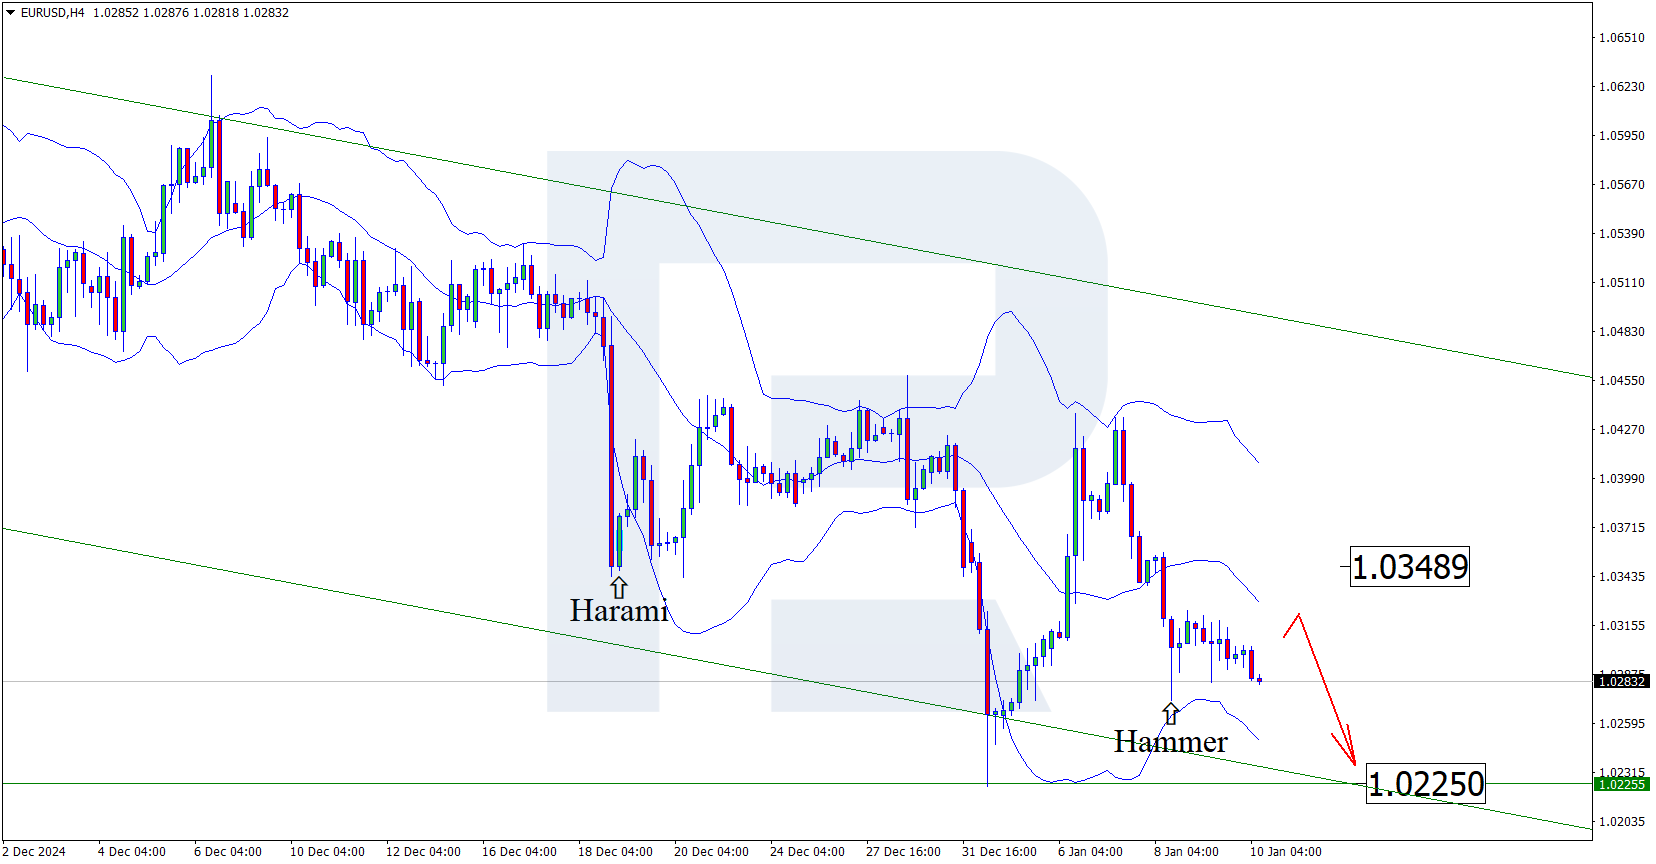Click the 1.05950 price axis value

pos(1621,136)
